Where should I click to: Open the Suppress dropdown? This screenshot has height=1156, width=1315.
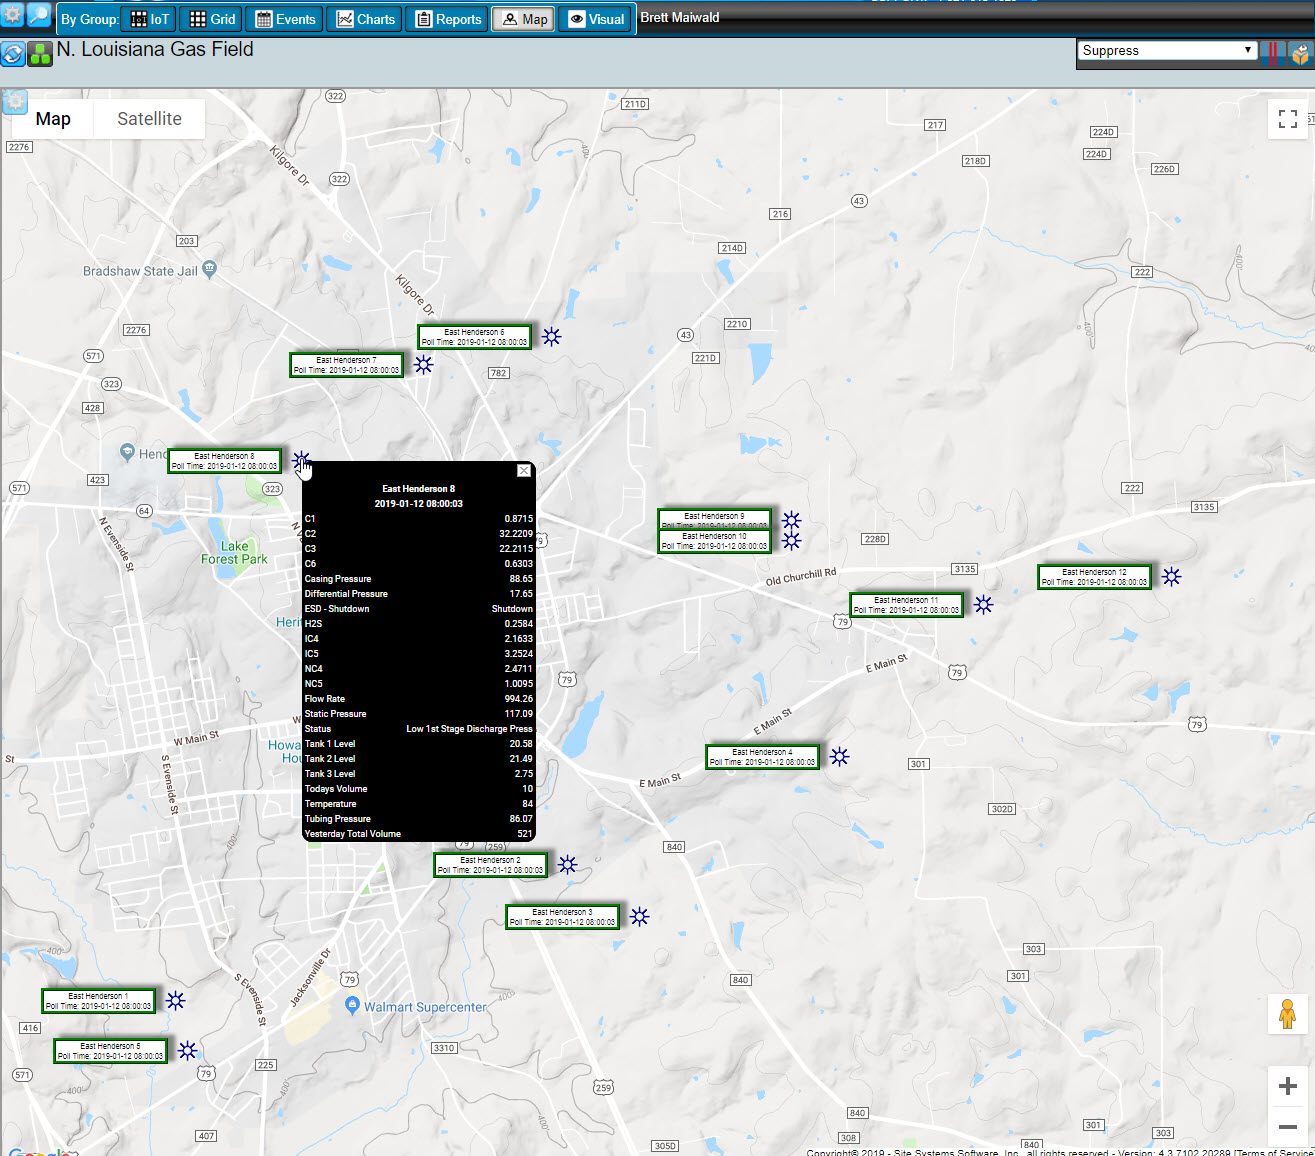coord(1166,50)
